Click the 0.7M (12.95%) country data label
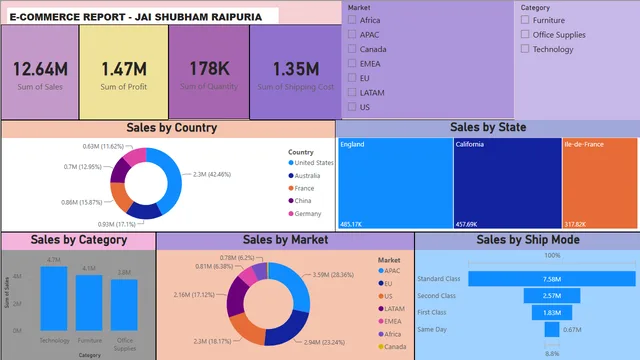This screenshot has height=360, width=640. pos(82,167)
